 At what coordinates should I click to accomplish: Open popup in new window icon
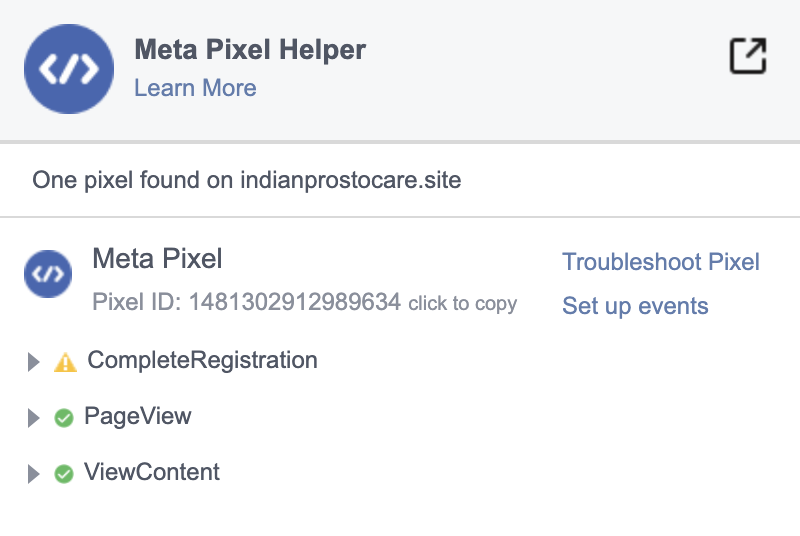coord(748,56)
